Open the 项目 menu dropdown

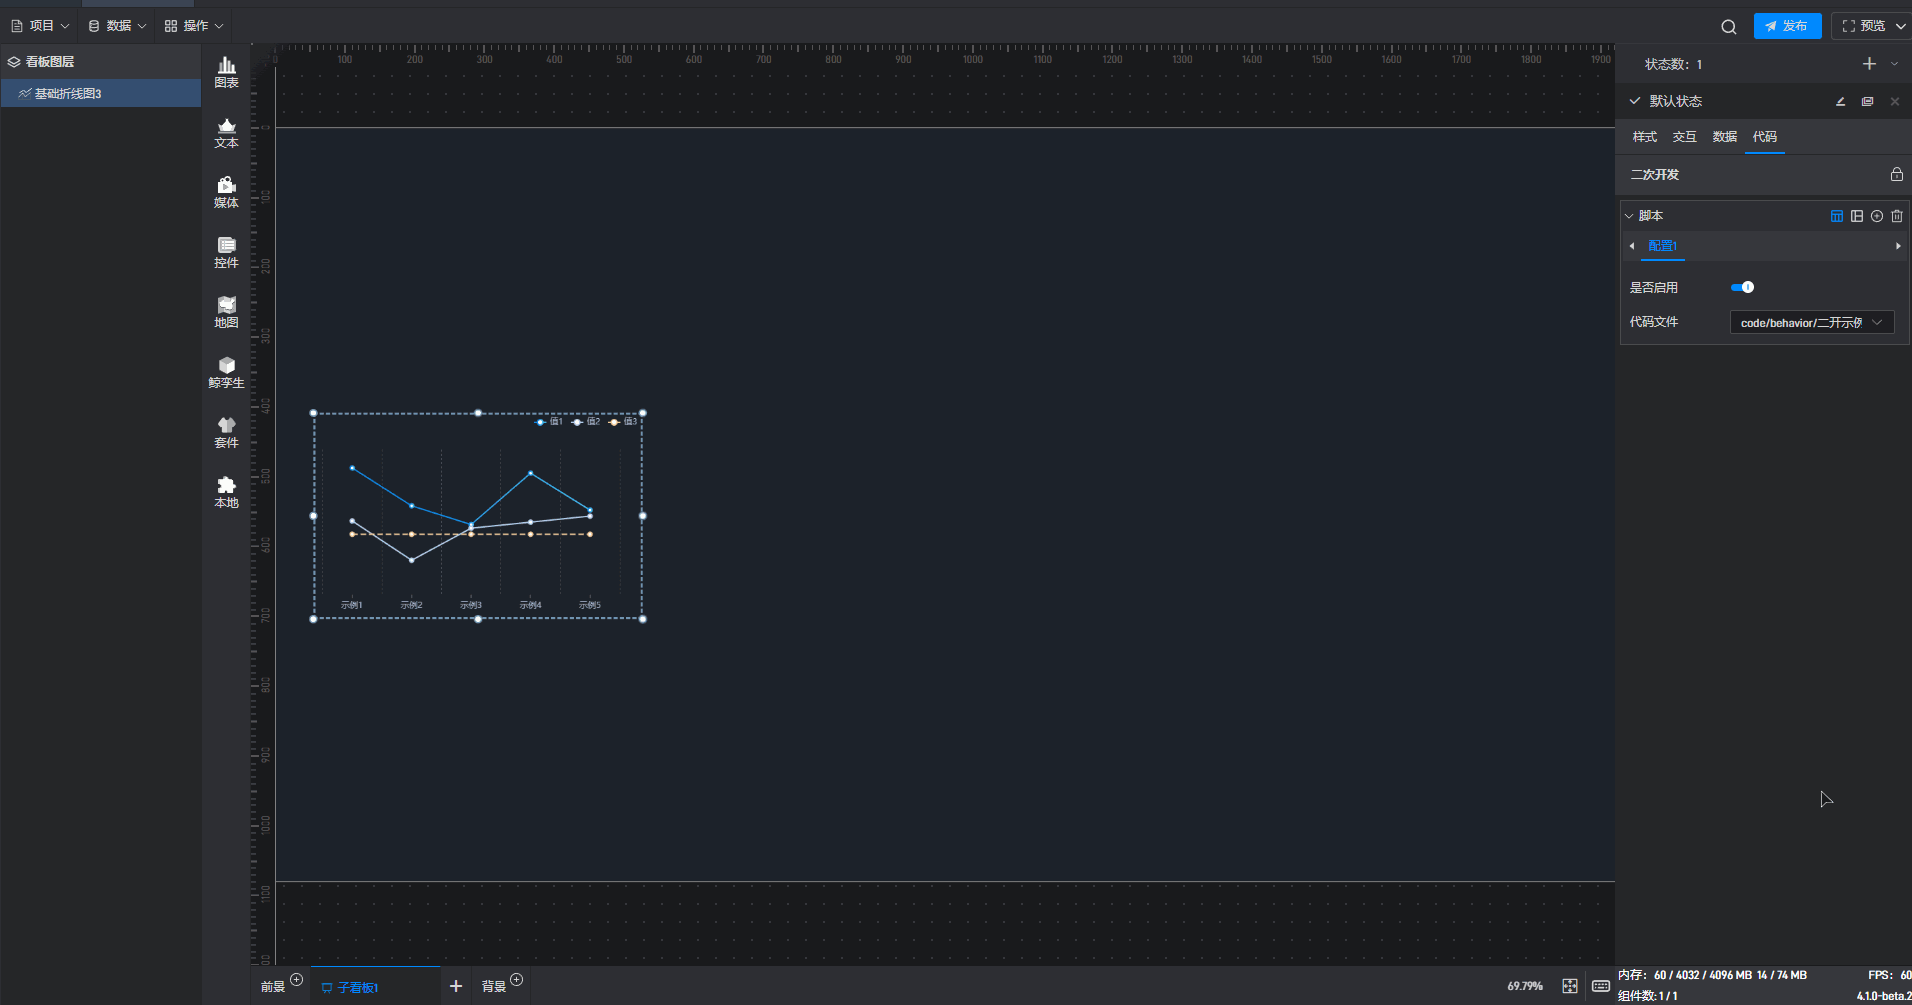(40, 26)
